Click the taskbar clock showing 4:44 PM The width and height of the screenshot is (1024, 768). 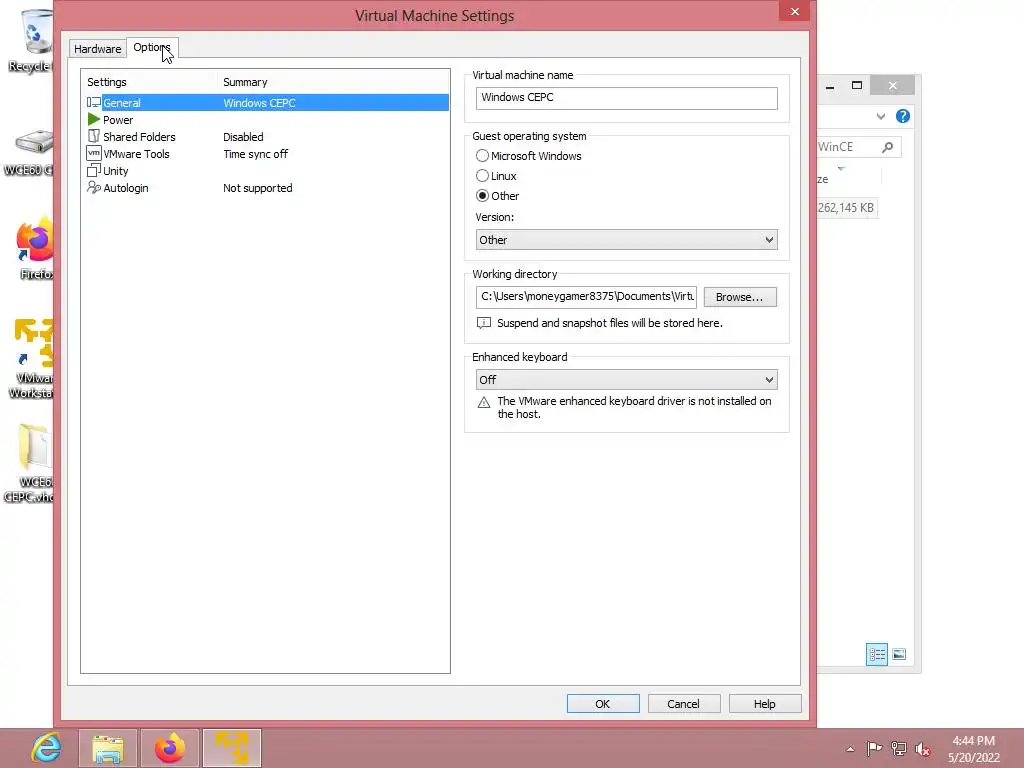(x=974, y=749)
